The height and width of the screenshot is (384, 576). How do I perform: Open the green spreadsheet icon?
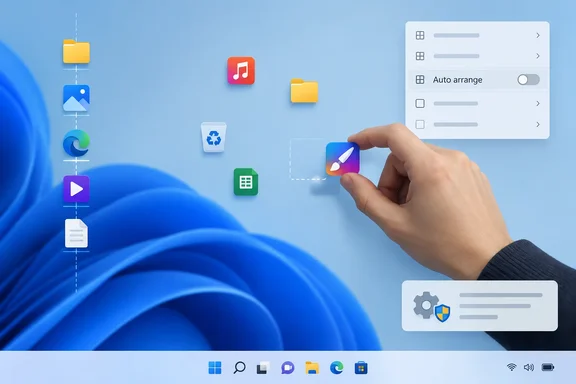[x=246, y=182]
